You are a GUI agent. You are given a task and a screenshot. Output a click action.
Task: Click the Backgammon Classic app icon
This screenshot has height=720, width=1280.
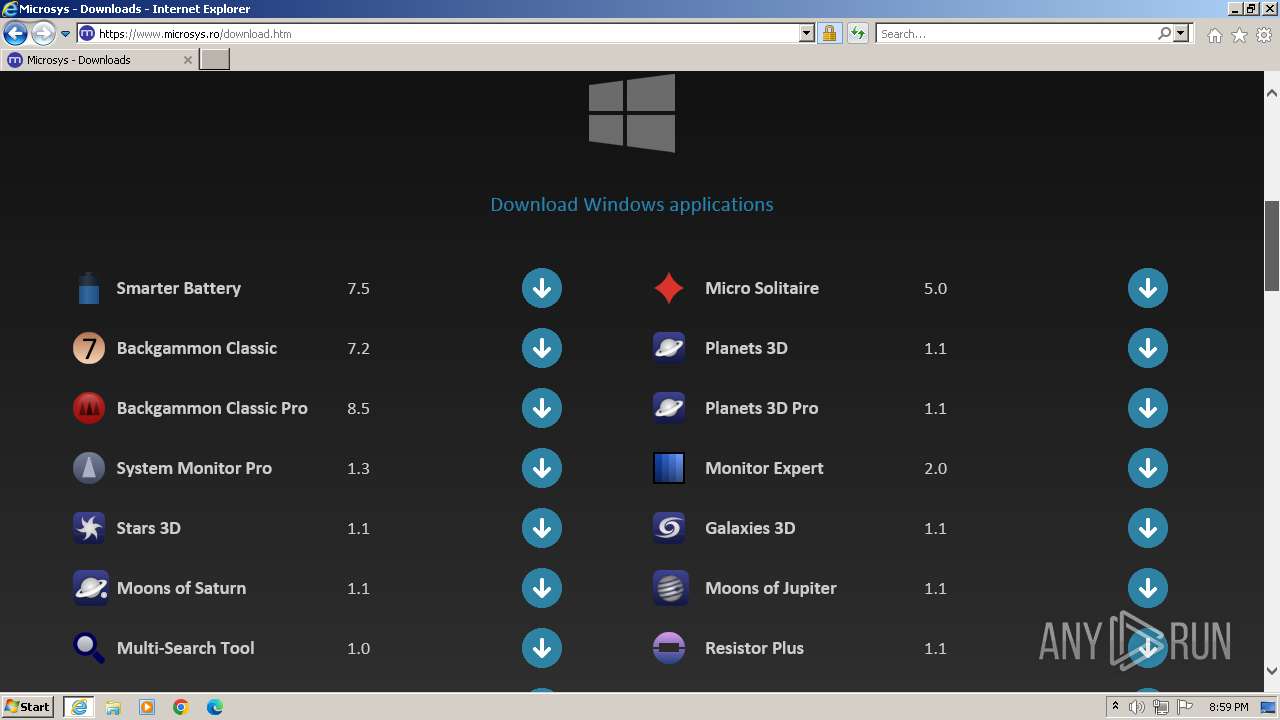point(89,348)
